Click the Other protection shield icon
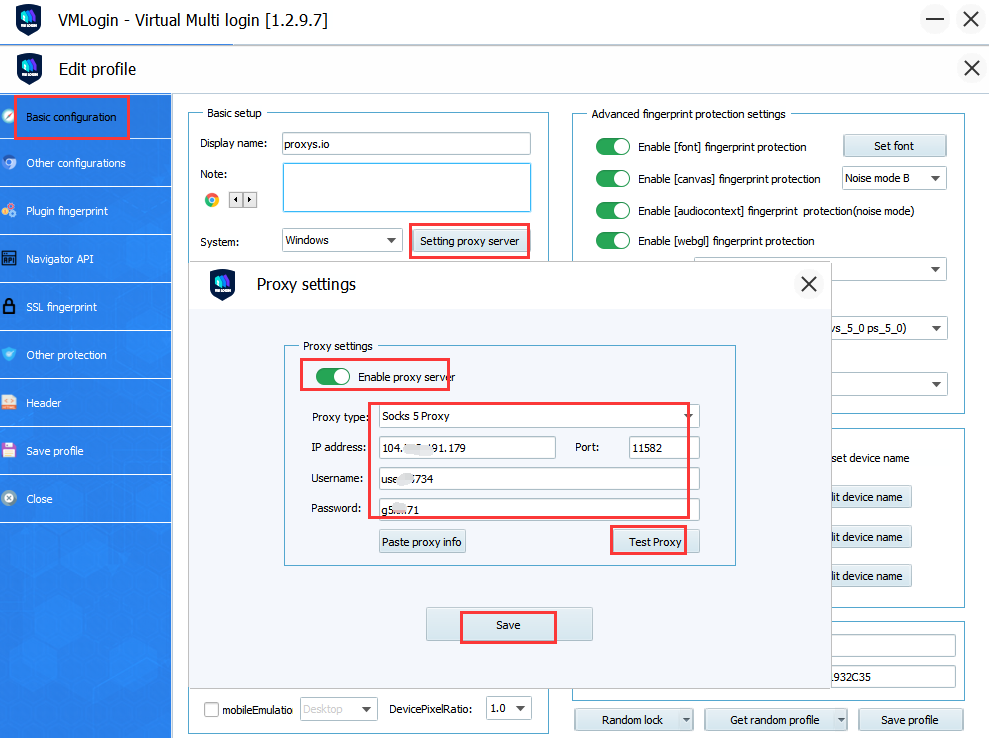This screenshot has height=738, width=989. 9,355
